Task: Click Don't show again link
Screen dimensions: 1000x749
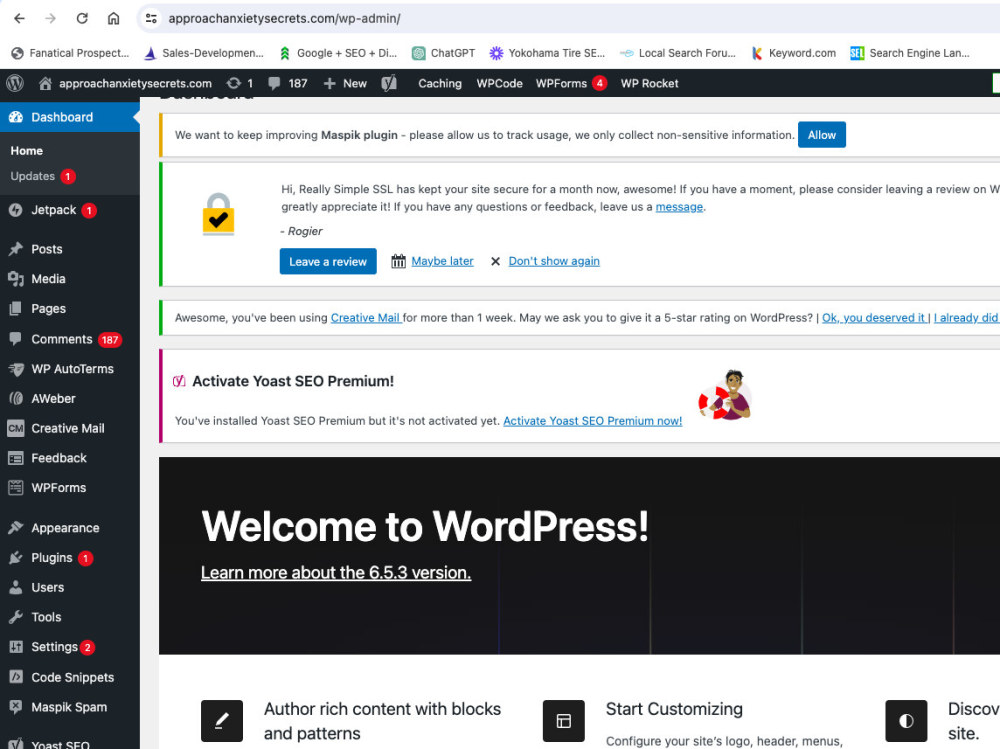Action: [554, 261]
